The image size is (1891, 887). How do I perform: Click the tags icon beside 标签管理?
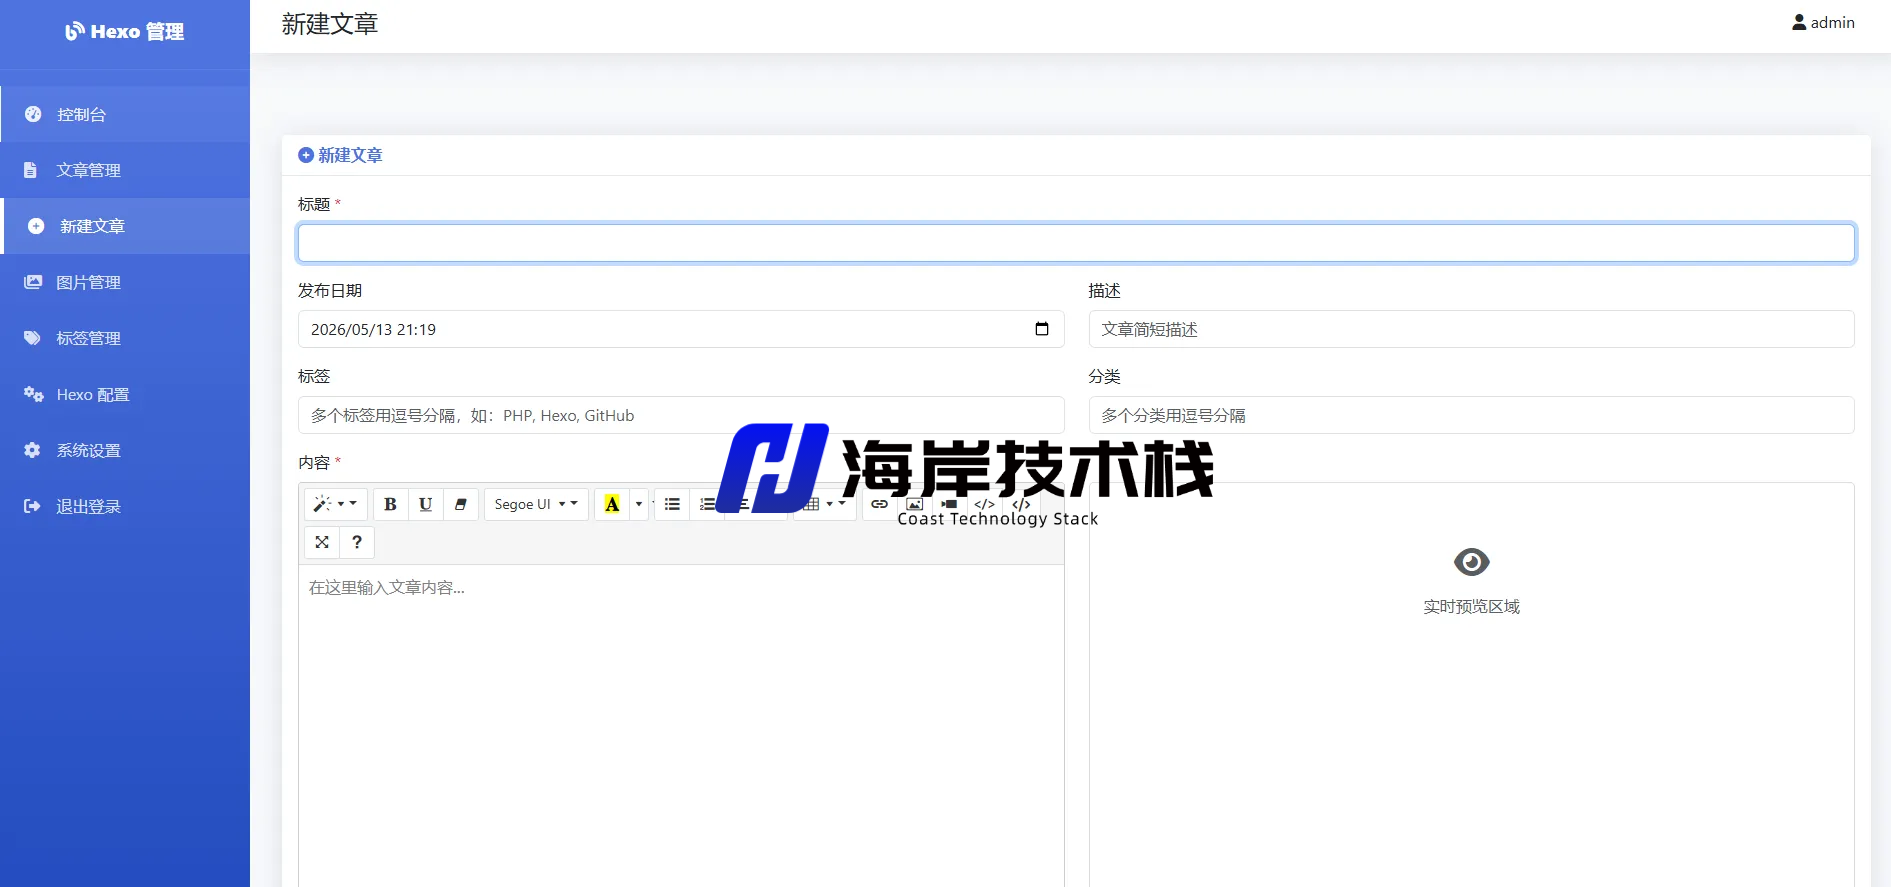pyautogui.click(x=33, y=338)
